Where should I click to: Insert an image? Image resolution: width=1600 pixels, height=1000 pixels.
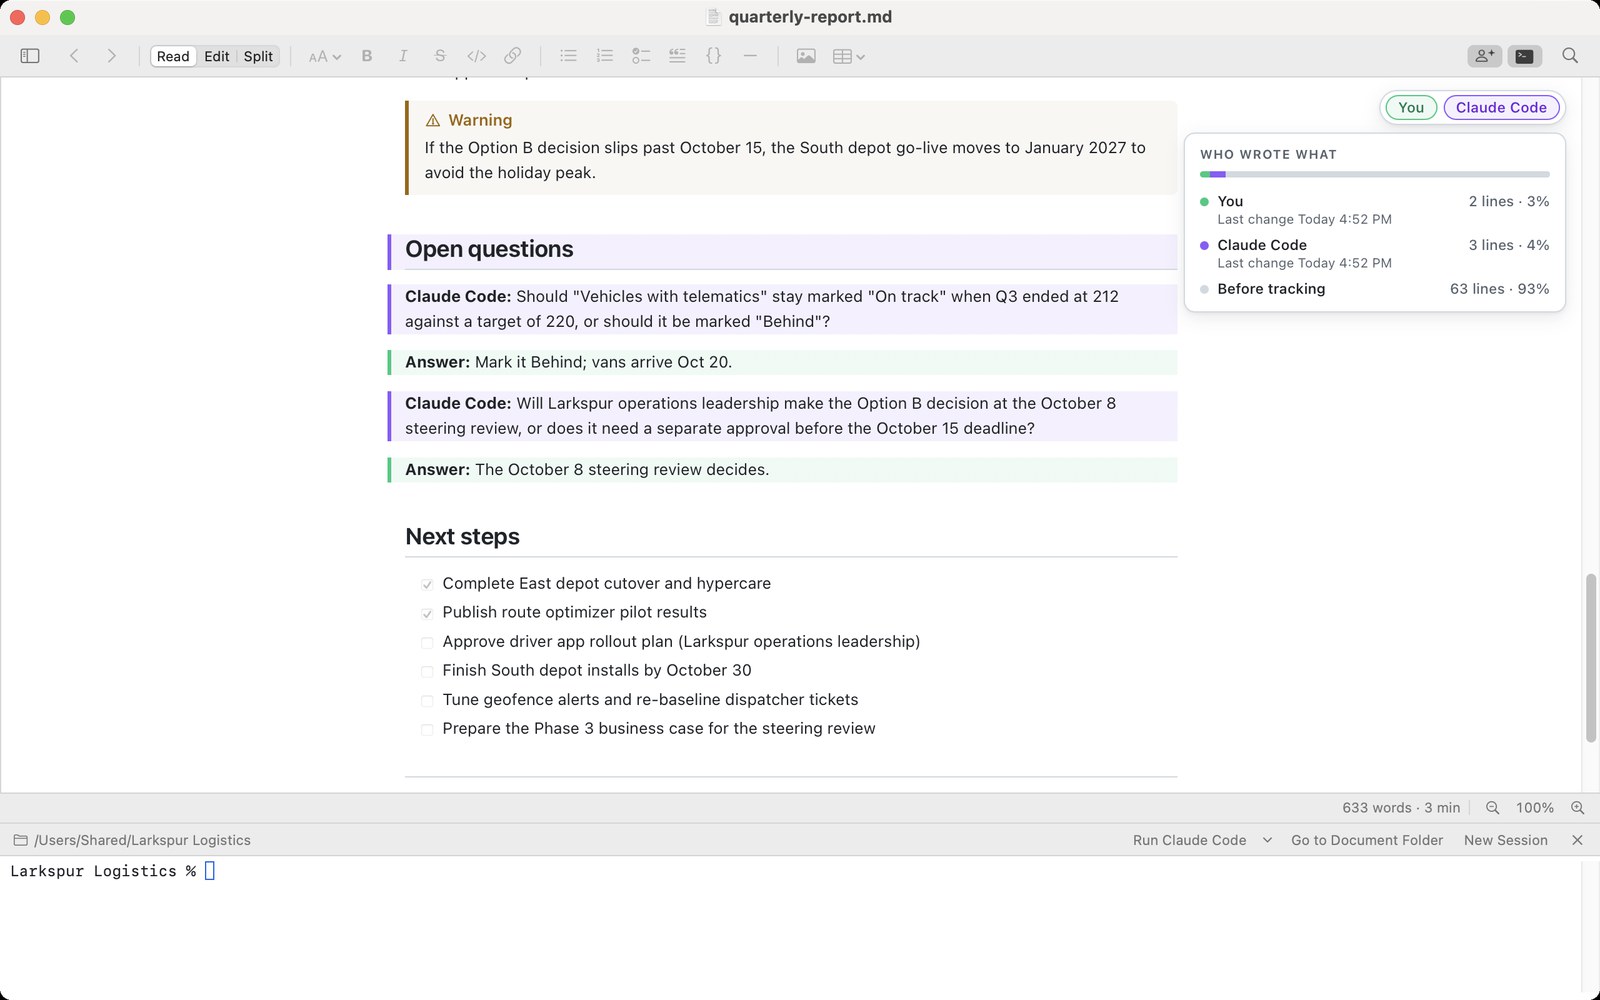(806, 56)
